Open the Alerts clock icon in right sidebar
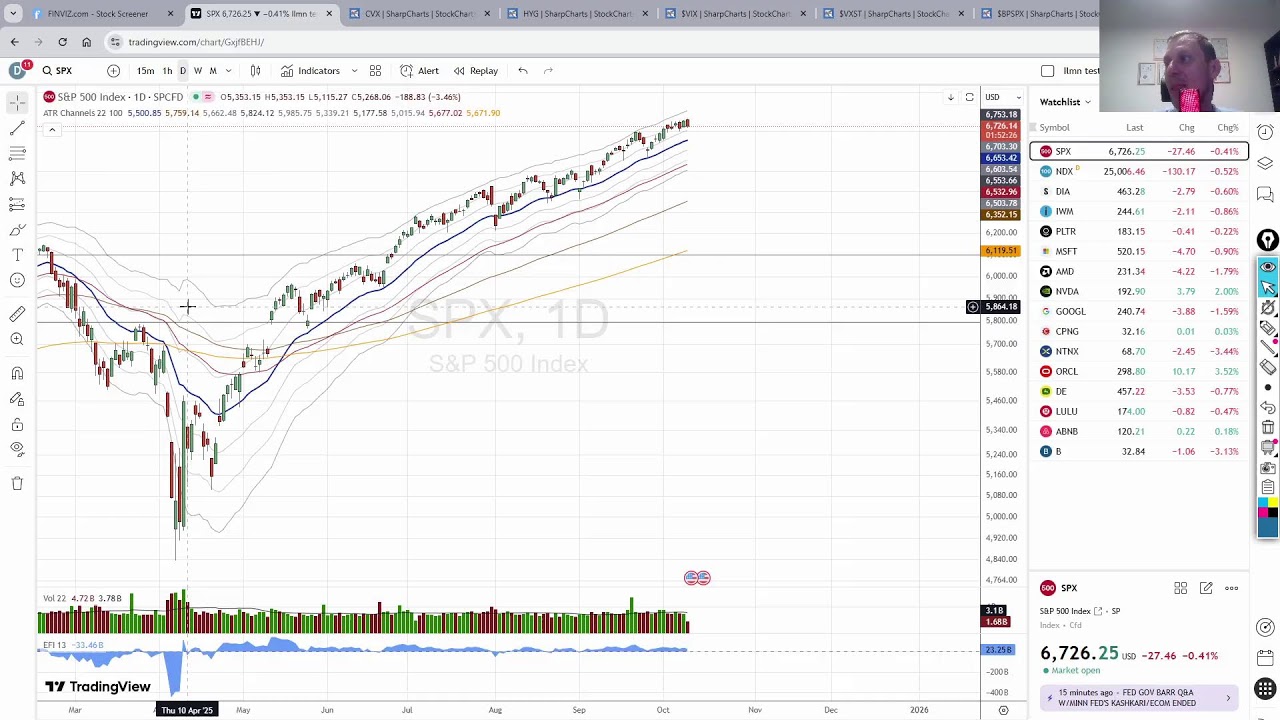The height and width of the screenshot is (720, 1280). [1265, 132]
